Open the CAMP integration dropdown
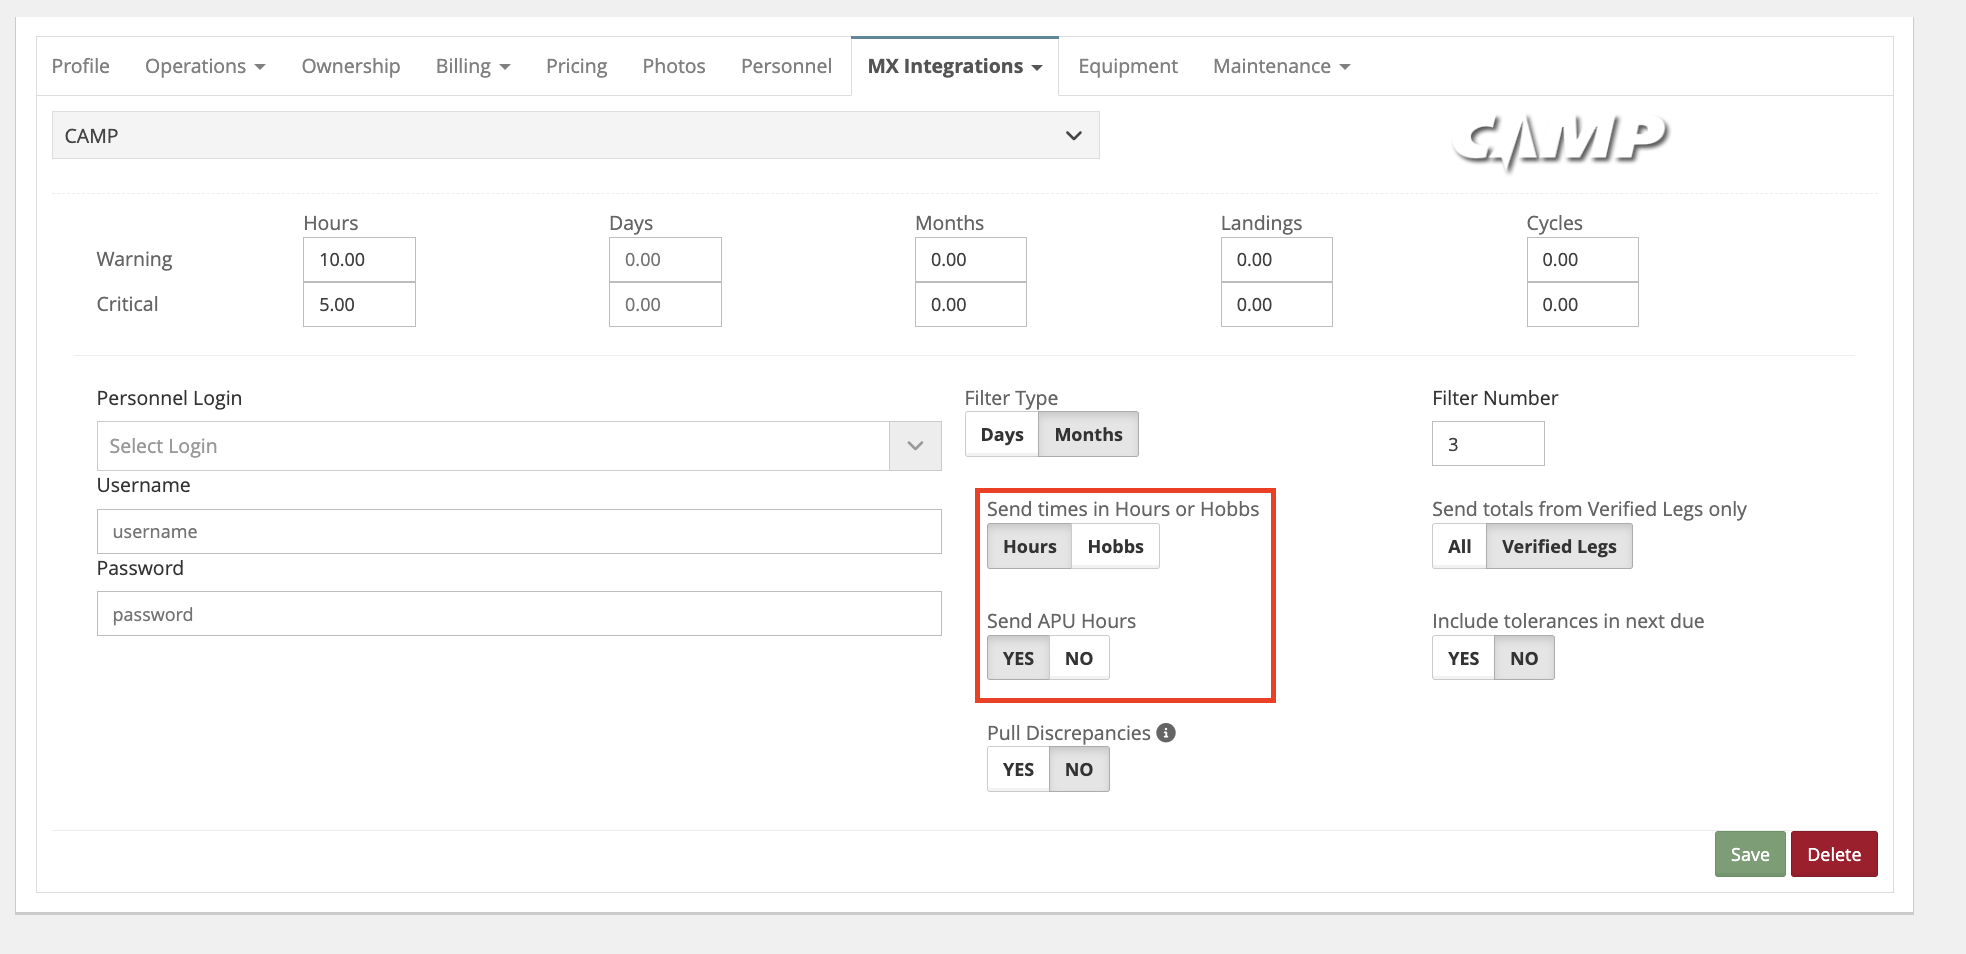 click(575, 136)
